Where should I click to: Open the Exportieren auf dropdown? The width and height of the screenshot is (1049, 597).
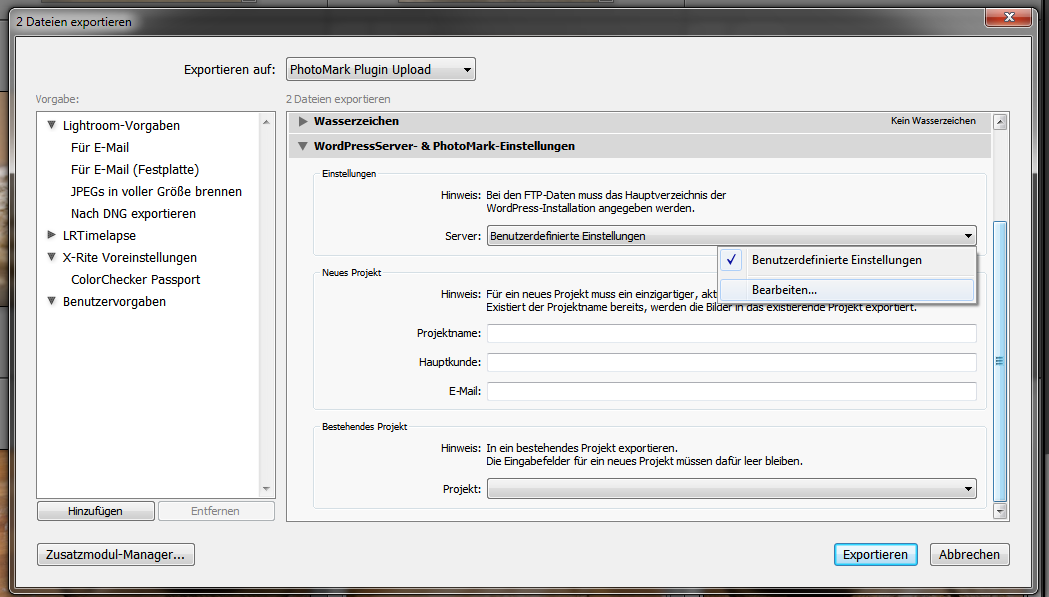coord(380,70)
